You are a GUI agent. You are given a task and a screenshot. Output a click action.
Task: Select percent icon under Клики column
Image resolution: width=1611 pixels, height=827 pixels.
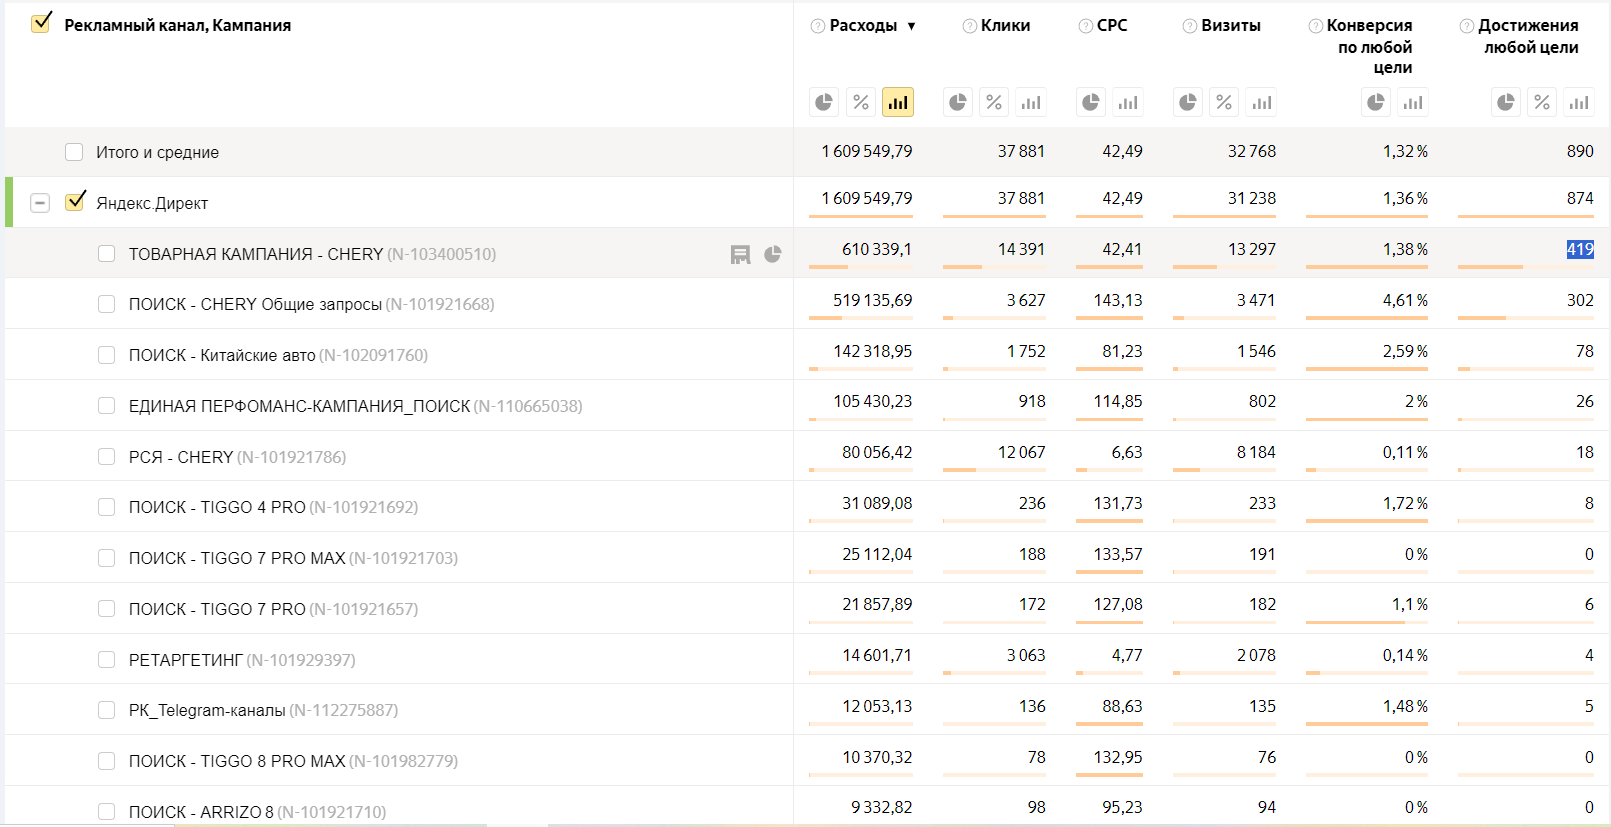click(994, 102)
